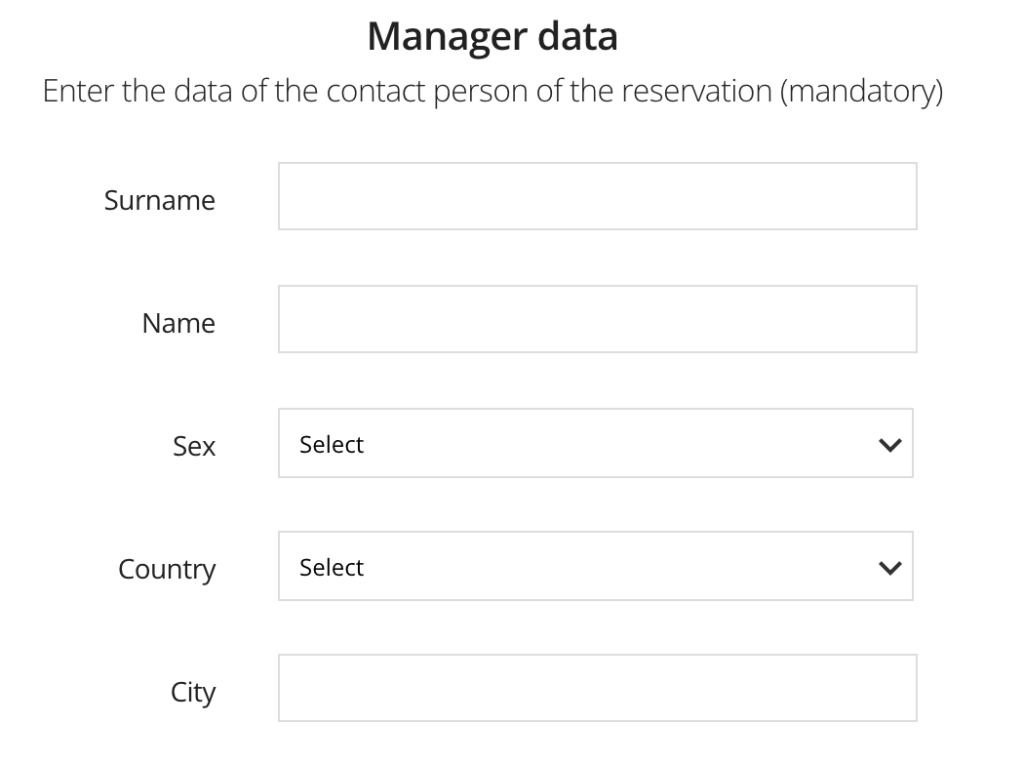The image size is (1024, 763).
Task: Click the Select placeholder in Sex field
Action: point(331,444)
